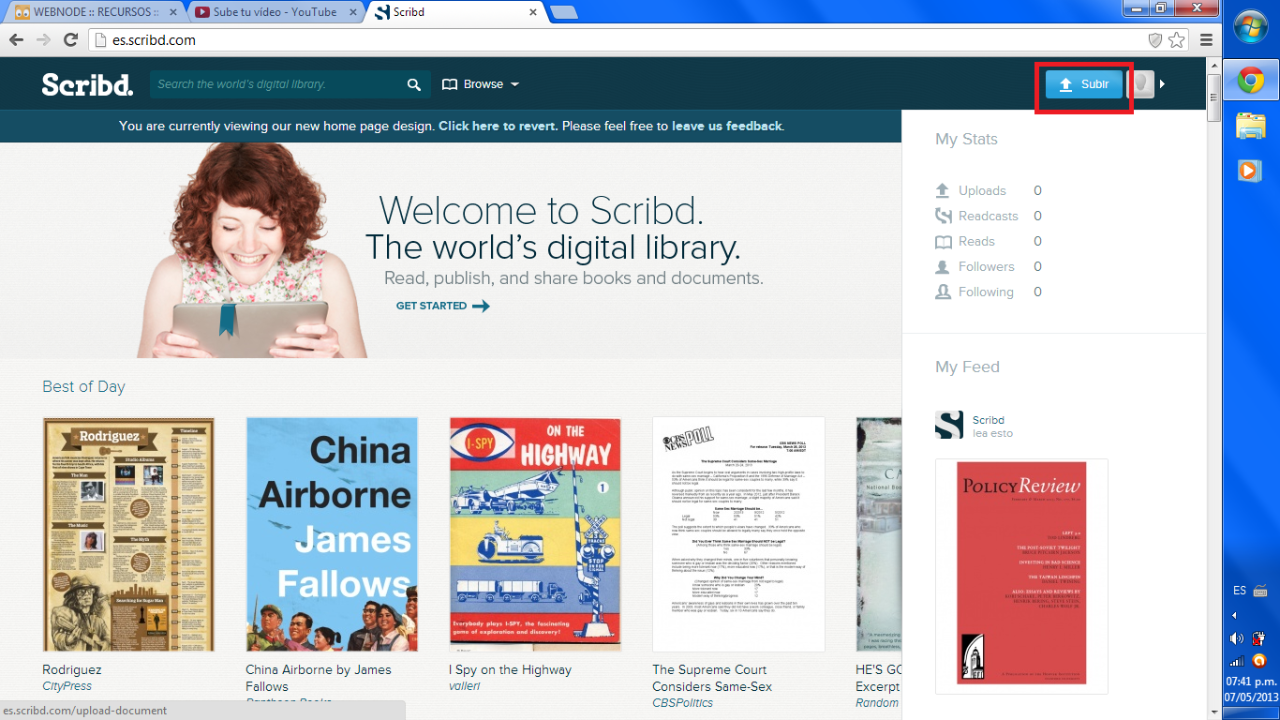Click the Uploads stat icon
Viewport: 1280px width, 720px height.
[942, 191]
